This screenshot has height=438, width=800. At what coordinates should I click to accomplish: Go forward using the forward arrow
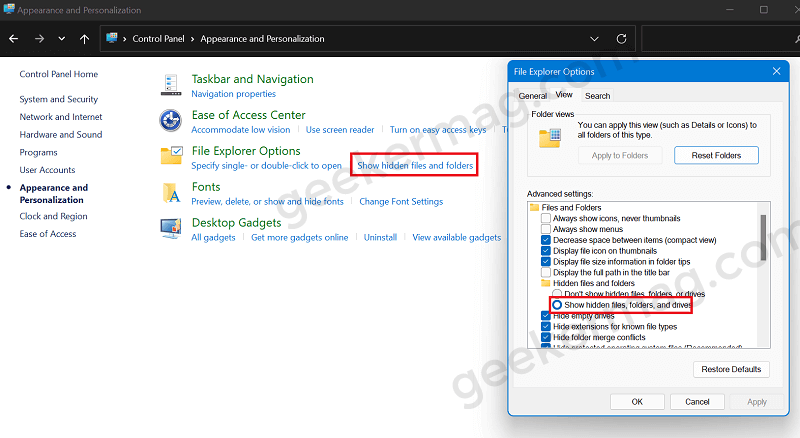coord(39,39)
